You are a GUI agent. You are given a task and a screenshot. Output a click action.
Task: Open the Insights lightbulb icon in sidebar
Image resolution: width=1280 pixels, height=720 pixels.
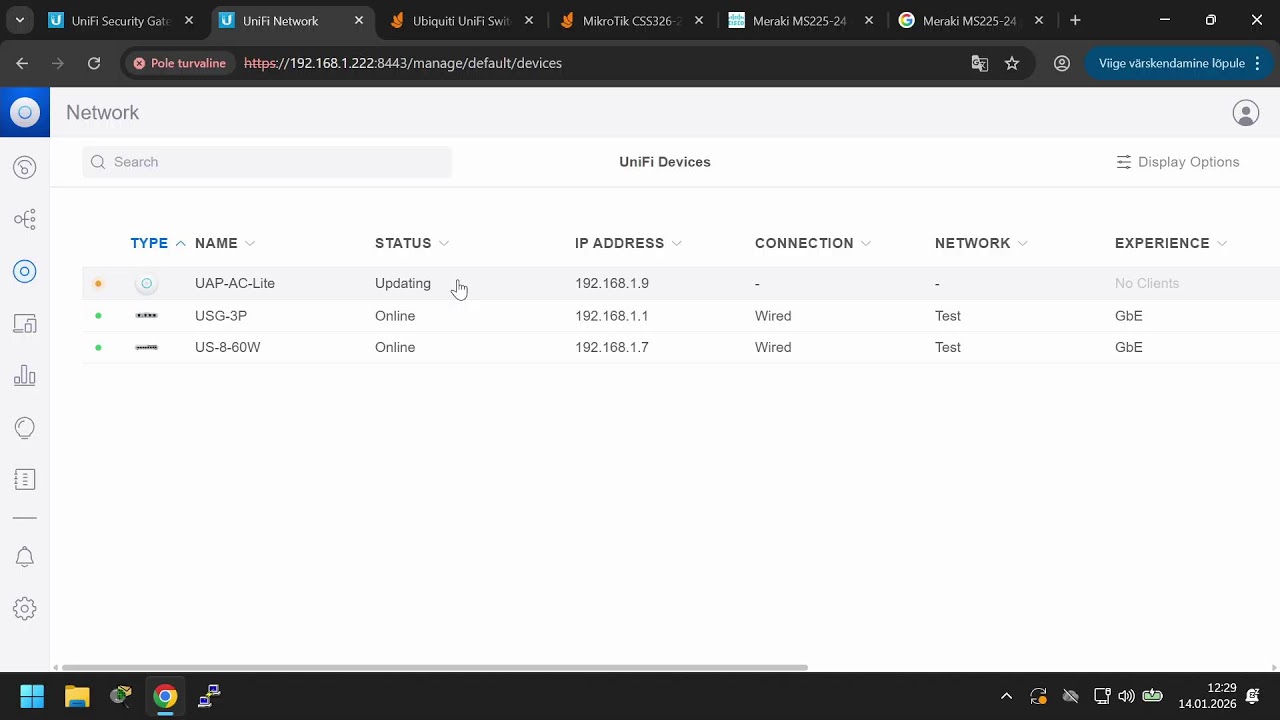click(x=25, y=428)
